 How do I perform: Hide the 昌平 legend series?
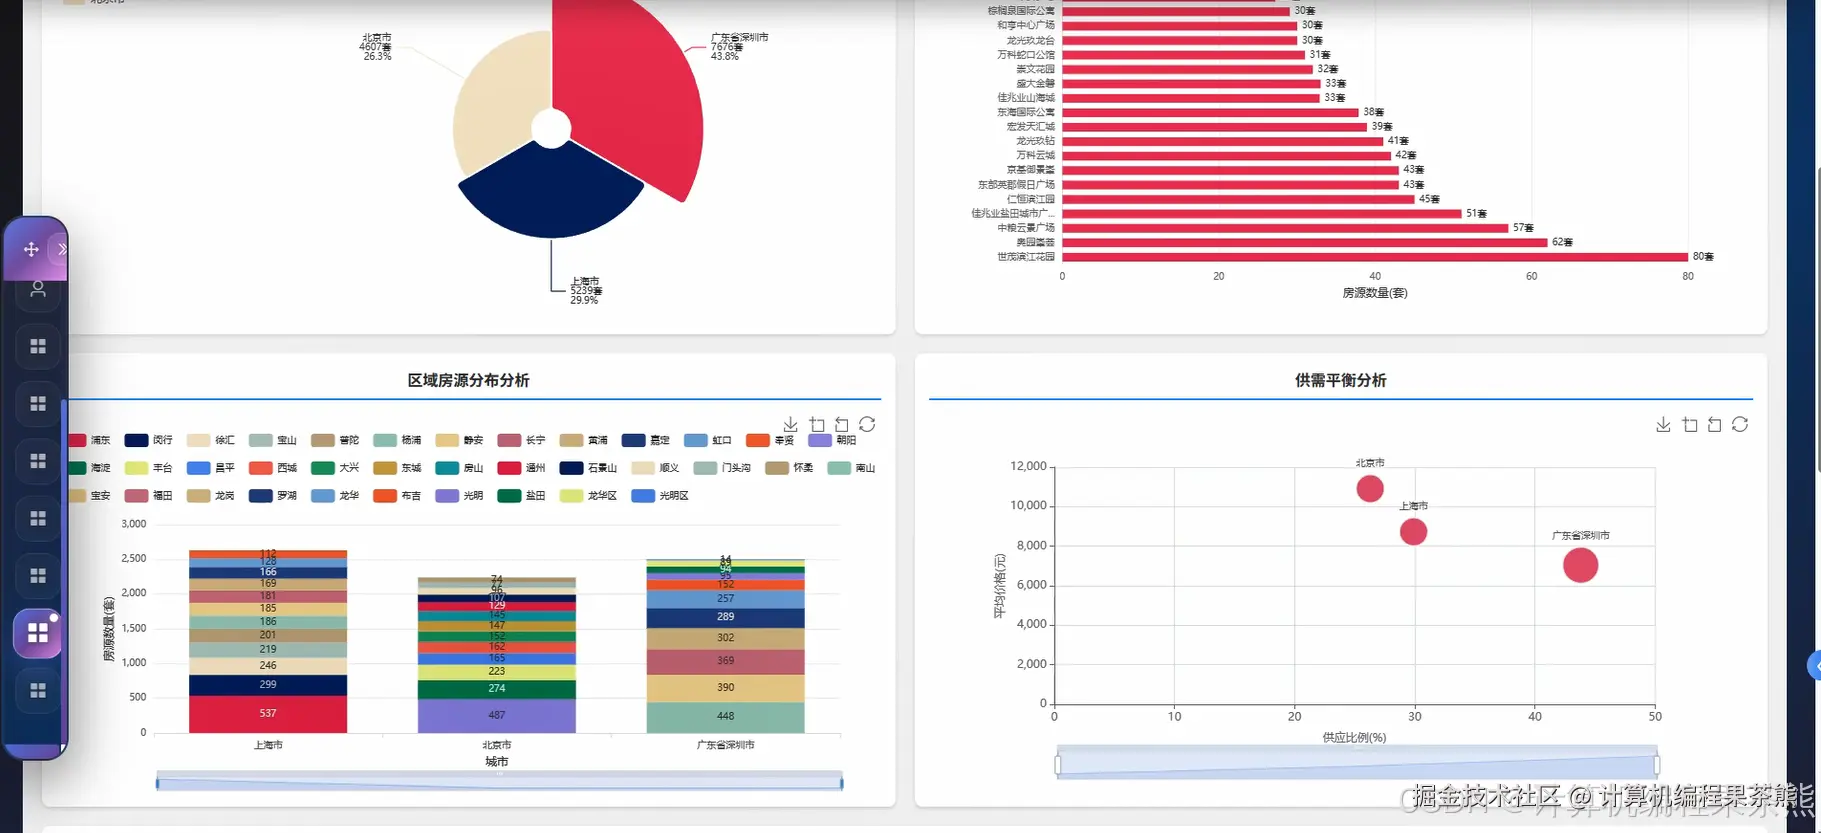click(x=211, y=468)
